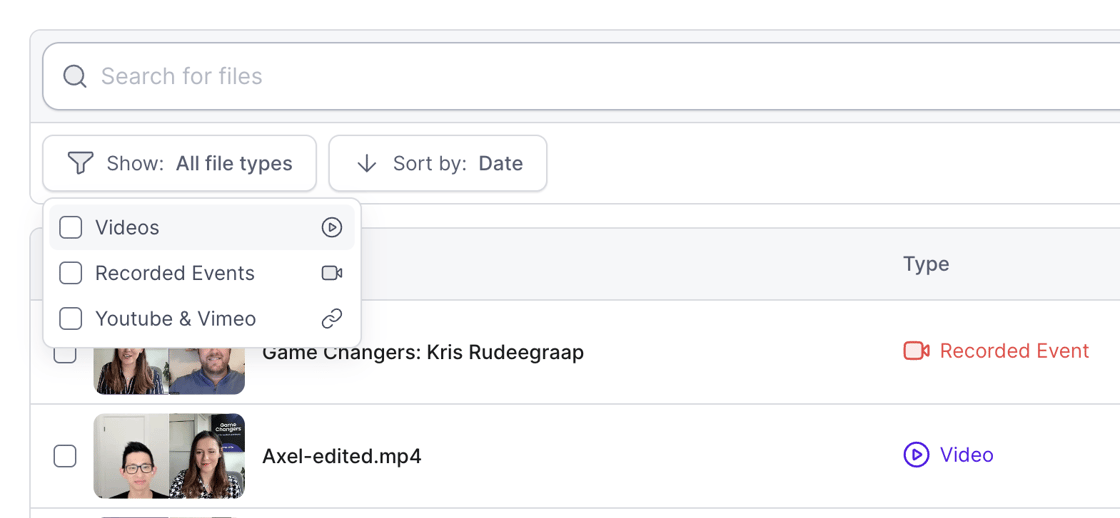Click the Axel-edited.mp4 video thumbnail
Viewport: 1120px width, 518px height.
tap(169, 456)
